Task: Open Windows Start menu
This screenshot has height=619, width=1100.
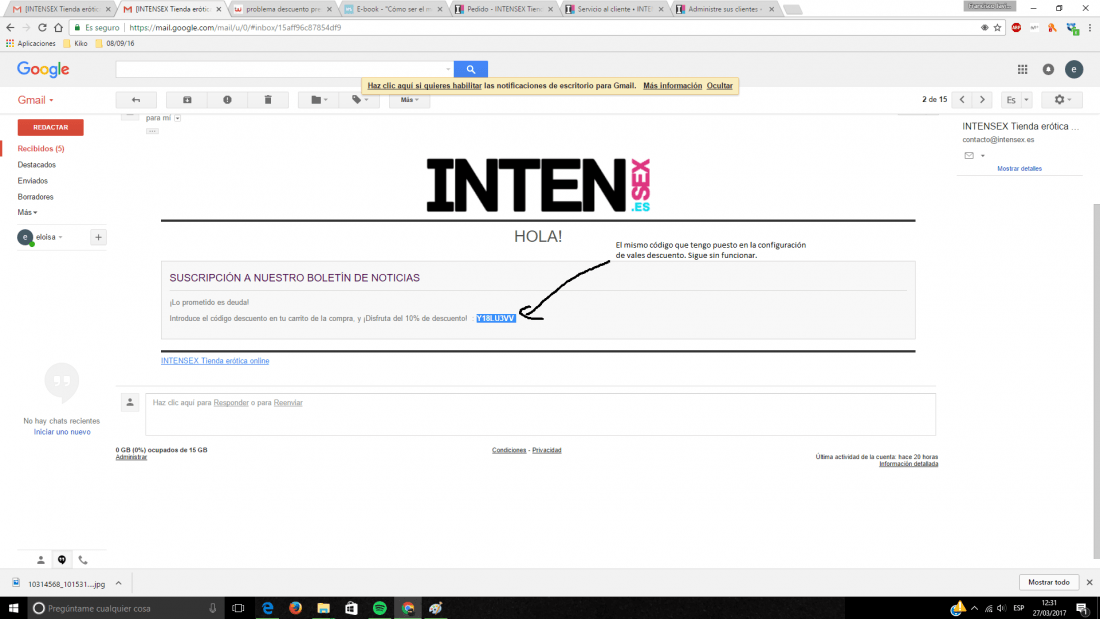Action: pos(13,608)
